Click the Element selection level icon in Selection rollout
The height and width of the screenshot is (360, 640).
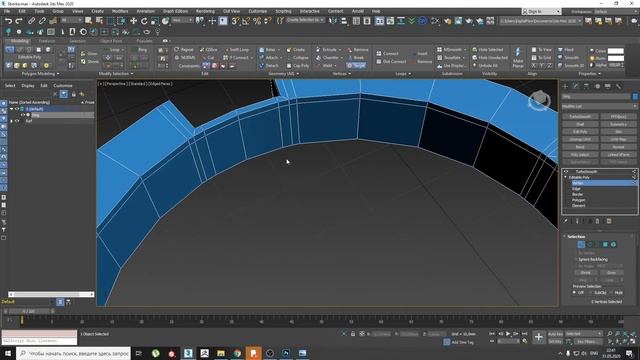(613, 244)
